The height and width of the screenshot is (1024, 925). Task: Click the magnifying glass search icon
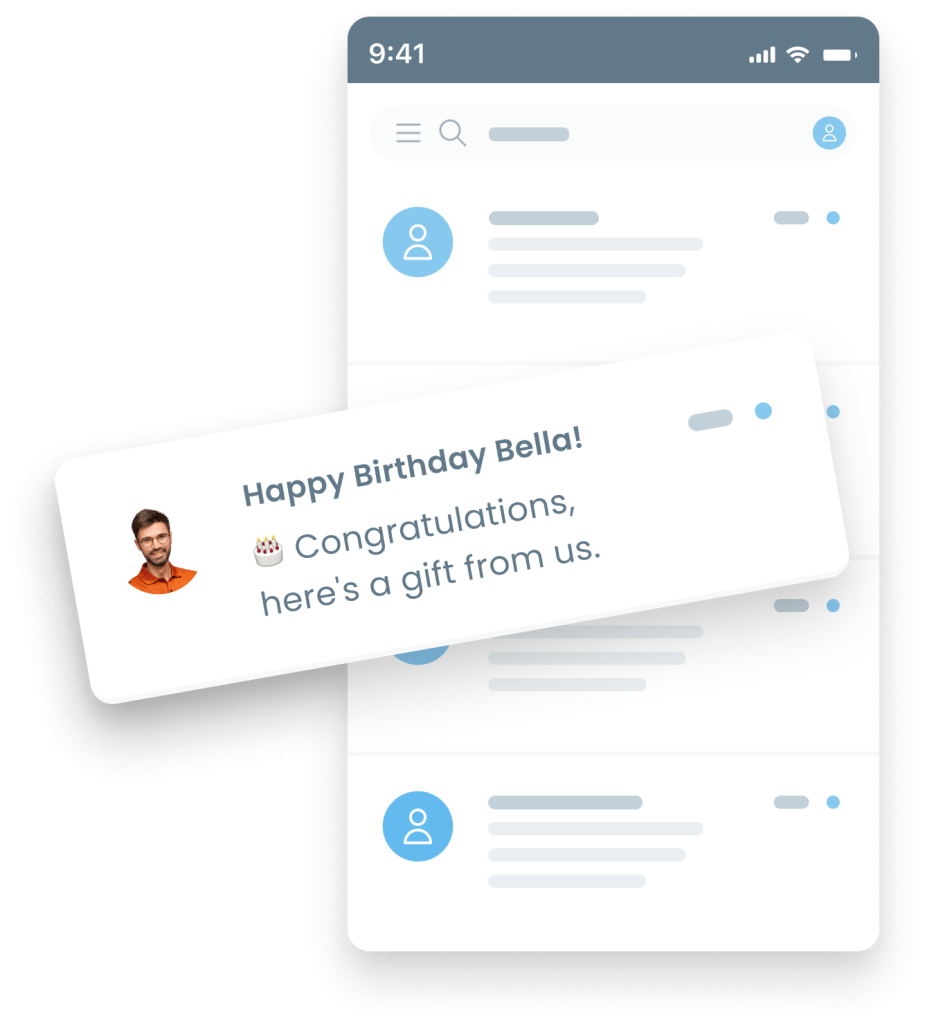pyautogui.click(x=452, y=133)
